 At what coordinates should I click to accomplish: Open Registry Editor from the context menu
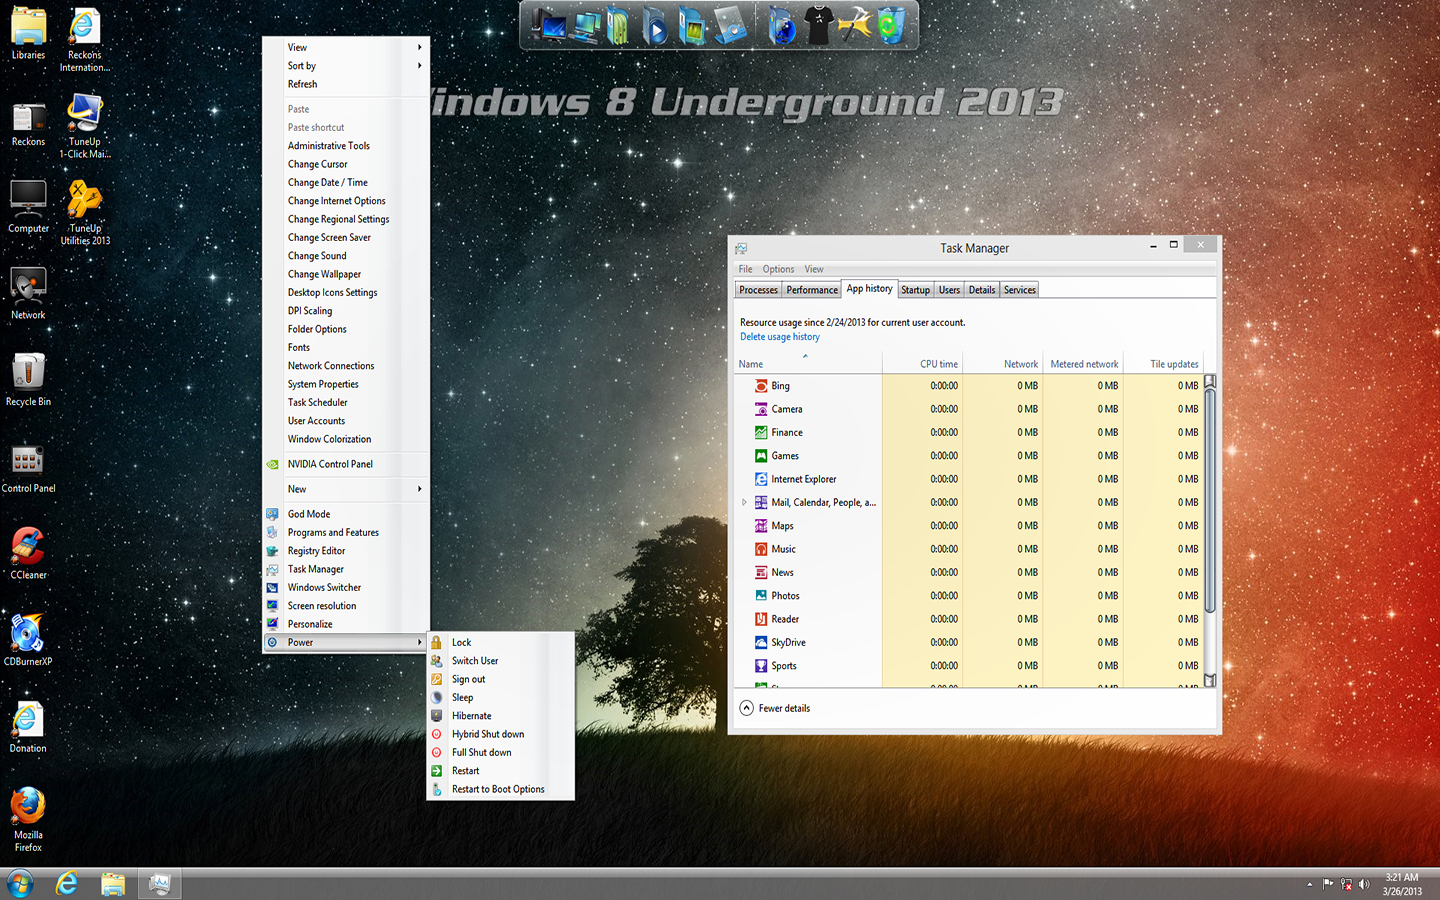point(346,551)
